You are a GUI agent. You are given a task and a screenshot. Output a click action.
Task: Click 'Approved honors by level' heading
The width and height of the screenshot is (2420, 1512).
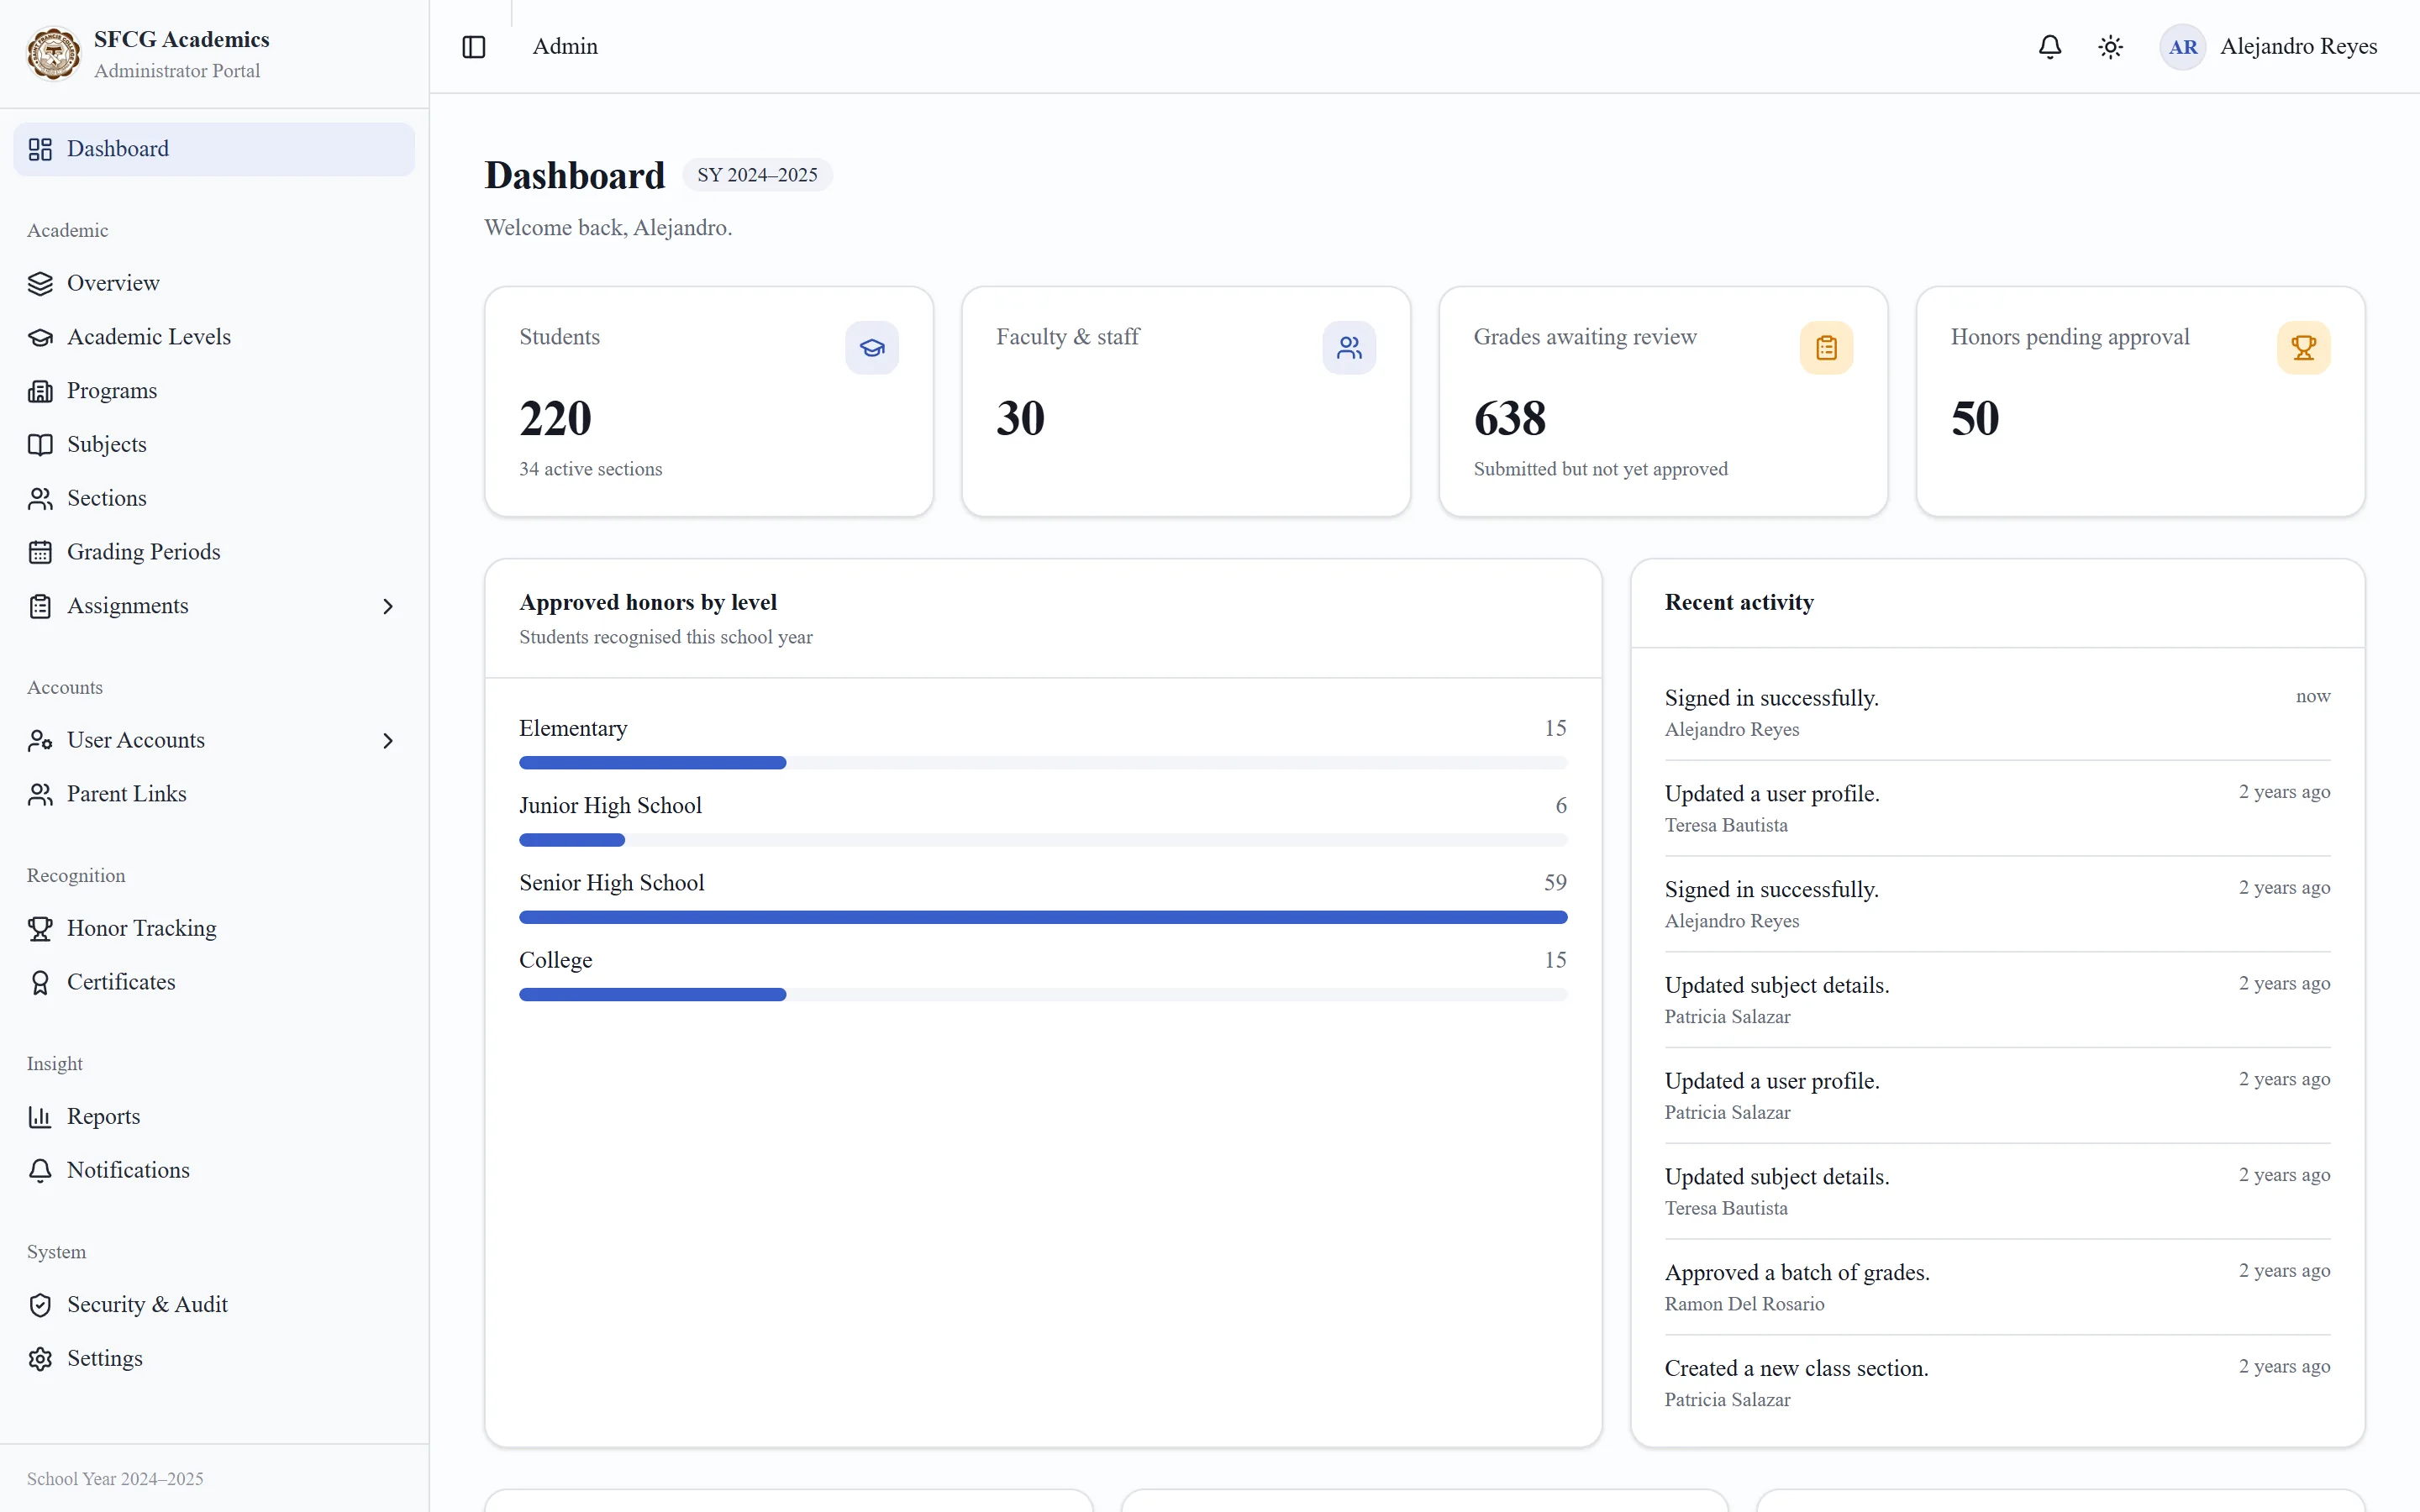[x=648, y=603]
